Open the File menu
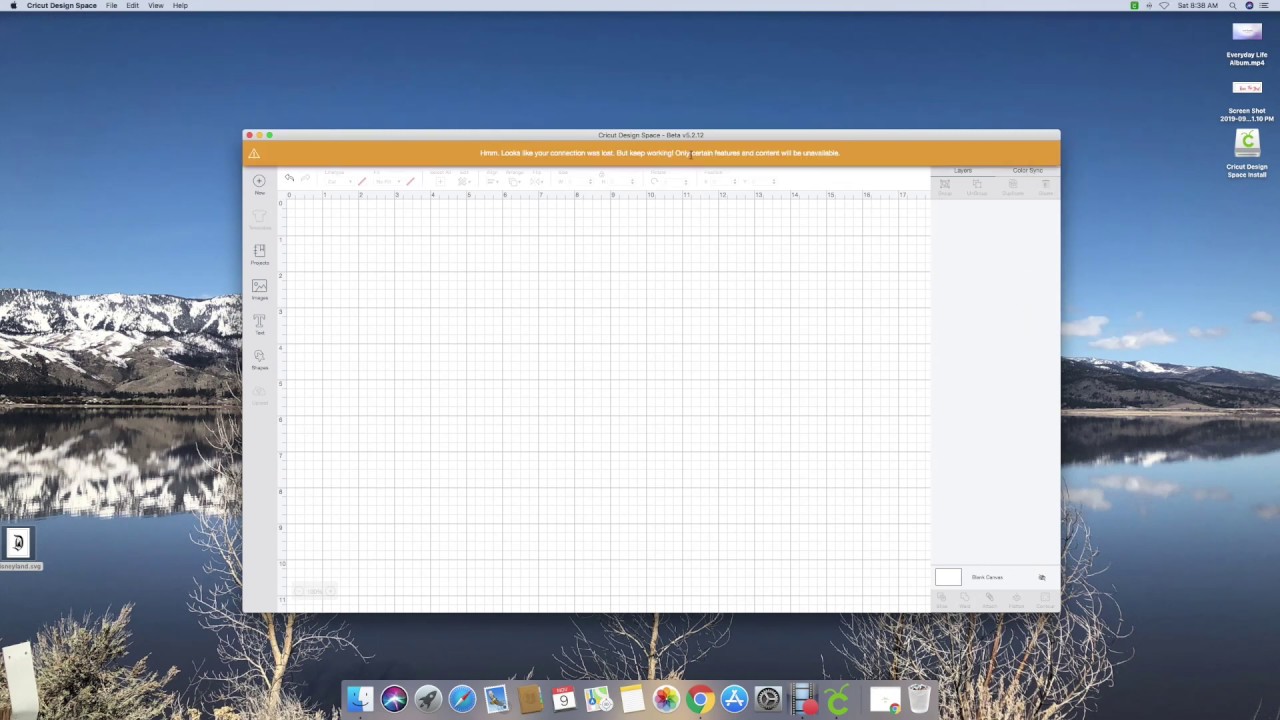The image size is (1280, 720). point(112,5)
